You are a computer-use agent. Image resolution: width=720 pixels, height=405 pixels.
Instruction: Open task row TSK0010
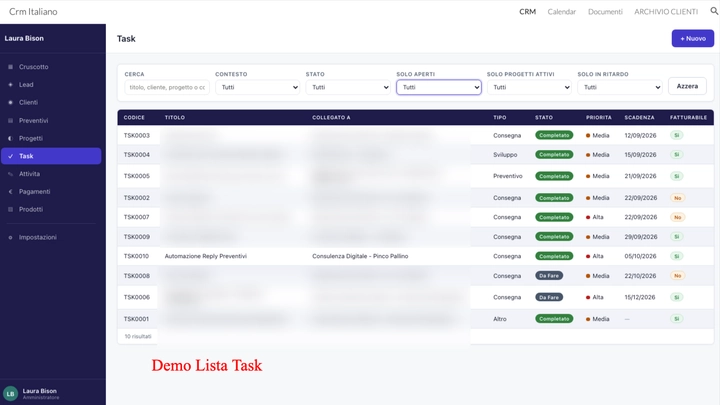416,256
